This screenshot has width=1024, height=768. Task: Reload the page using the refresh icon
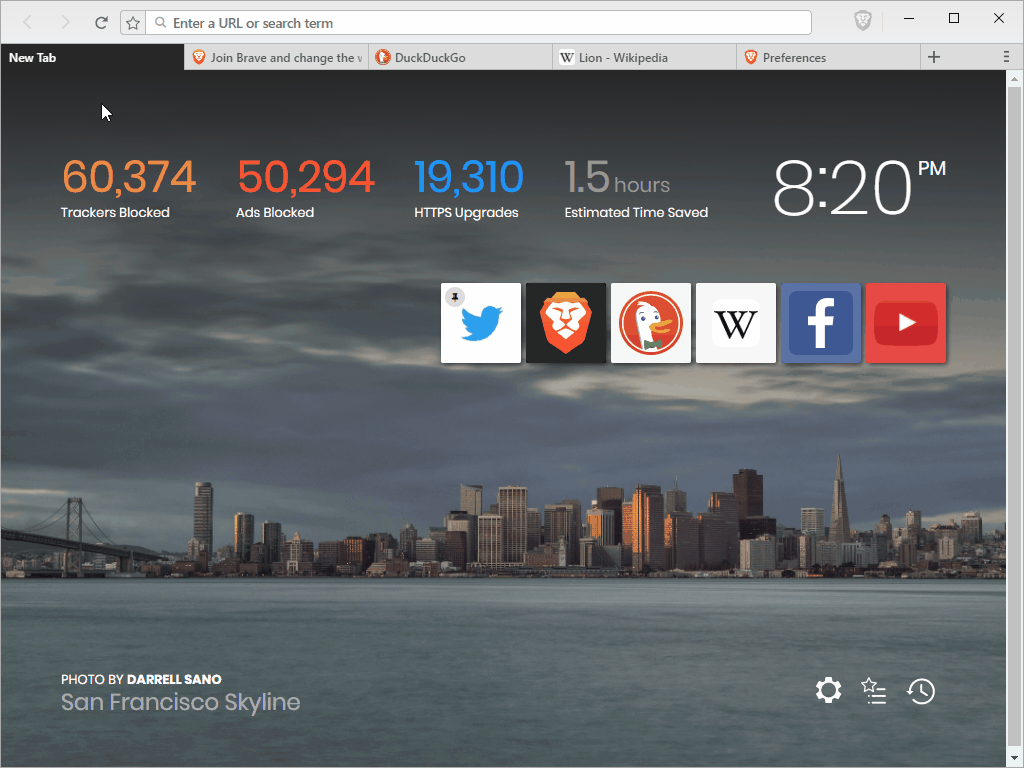pyautogui.click(x=101, y=23)
